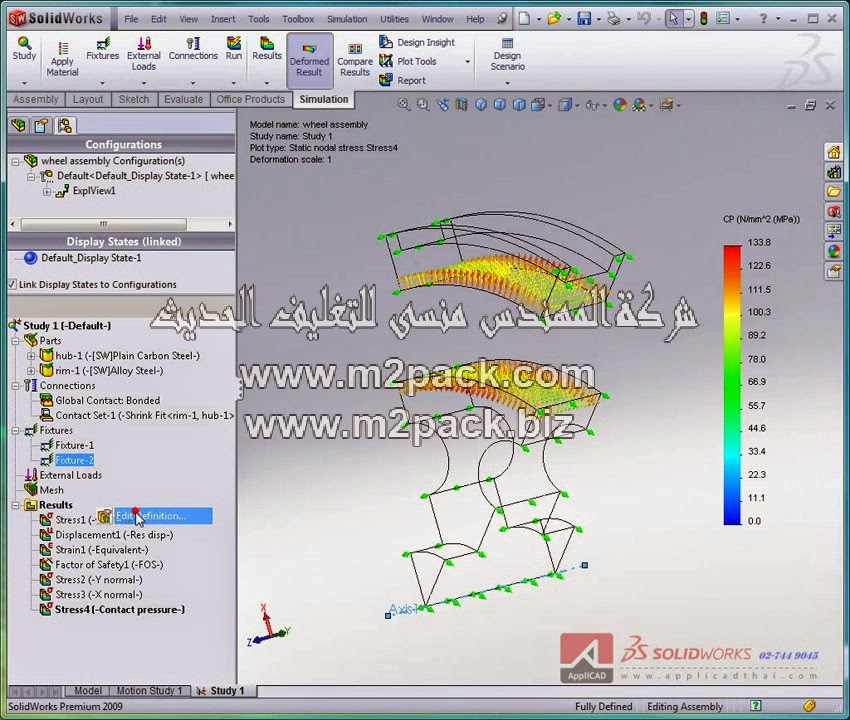Open Design Library task pane icon
This screenshot has height=720, width=850.
point(834,172)
